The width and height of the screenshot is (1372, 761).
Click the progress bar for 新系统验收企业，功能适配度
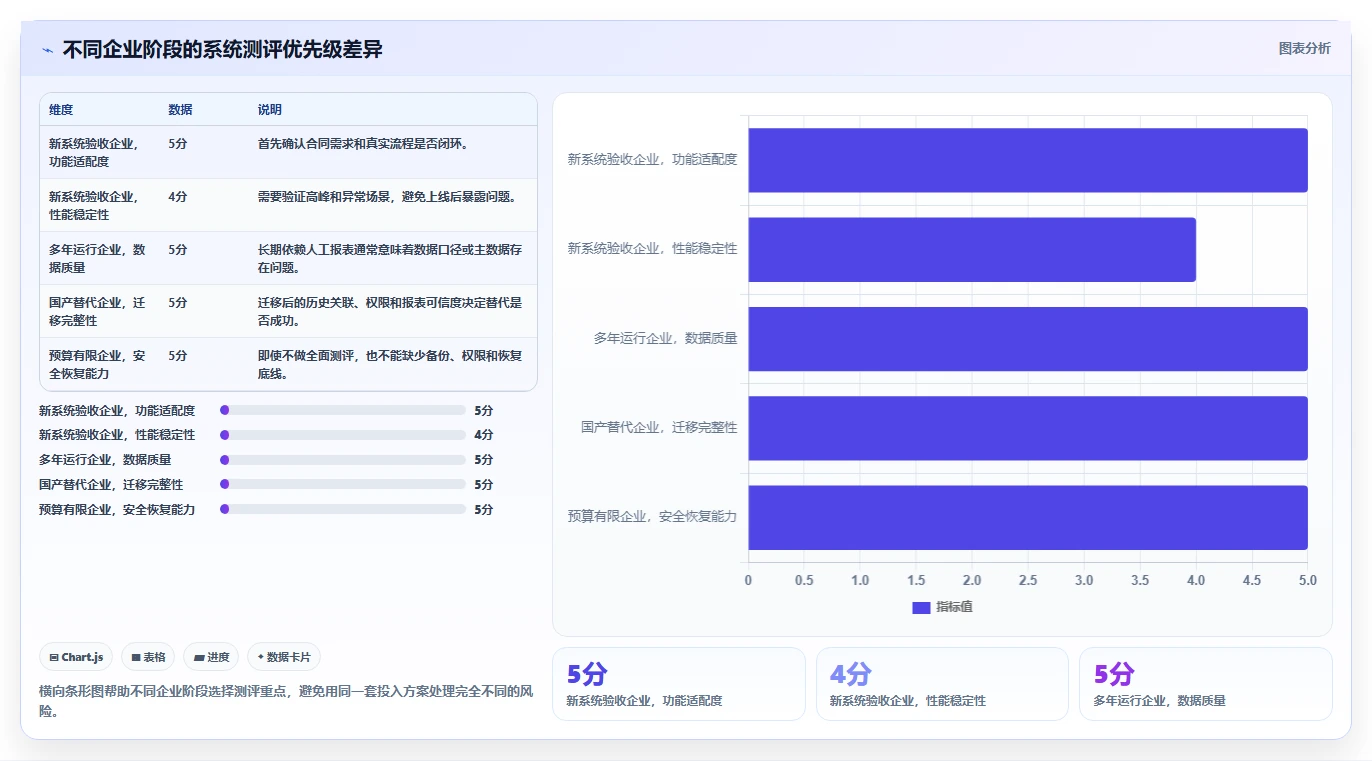343,410
